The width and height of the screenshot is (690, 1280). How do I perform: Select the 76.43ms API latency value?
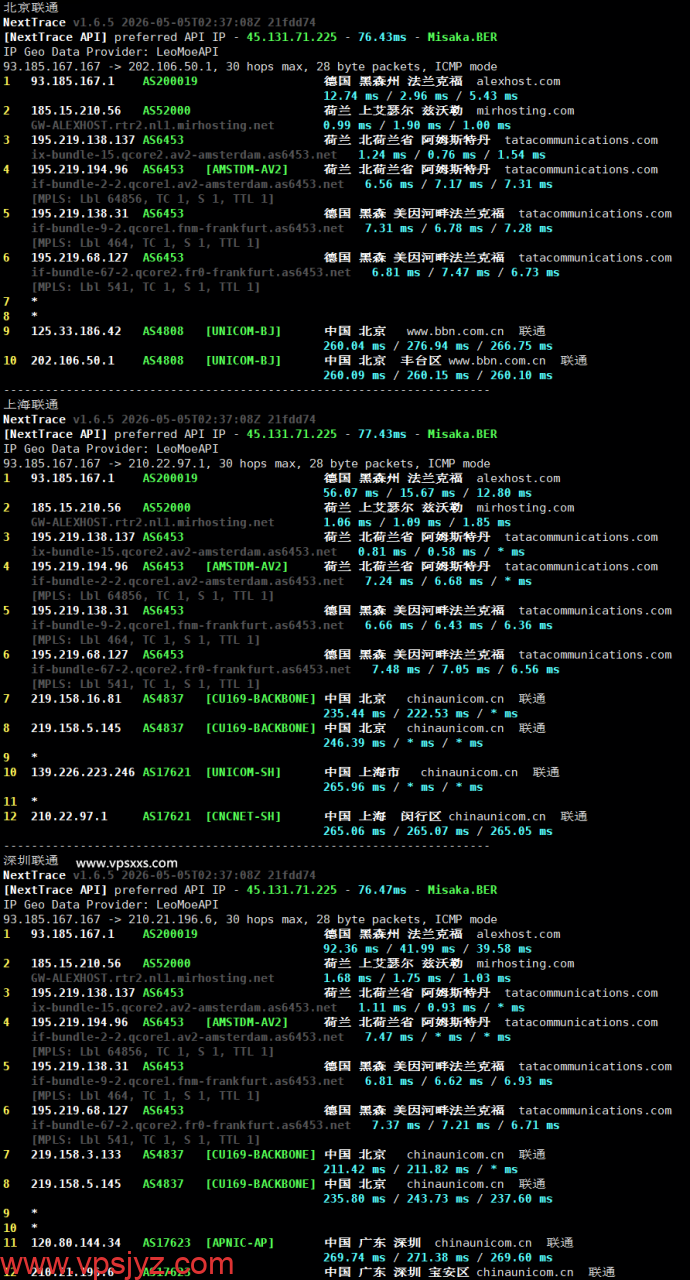coord(382,37)
